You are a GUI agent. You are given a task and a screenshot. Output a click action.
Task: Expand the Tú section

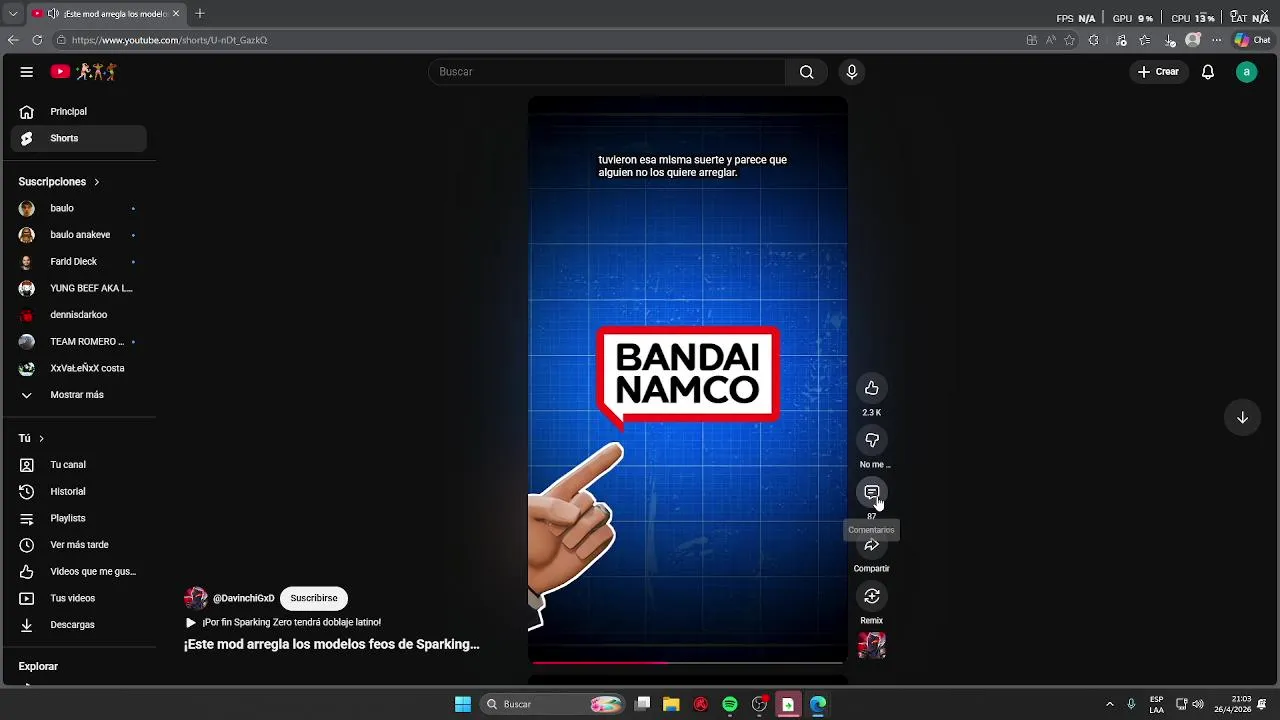32,438
